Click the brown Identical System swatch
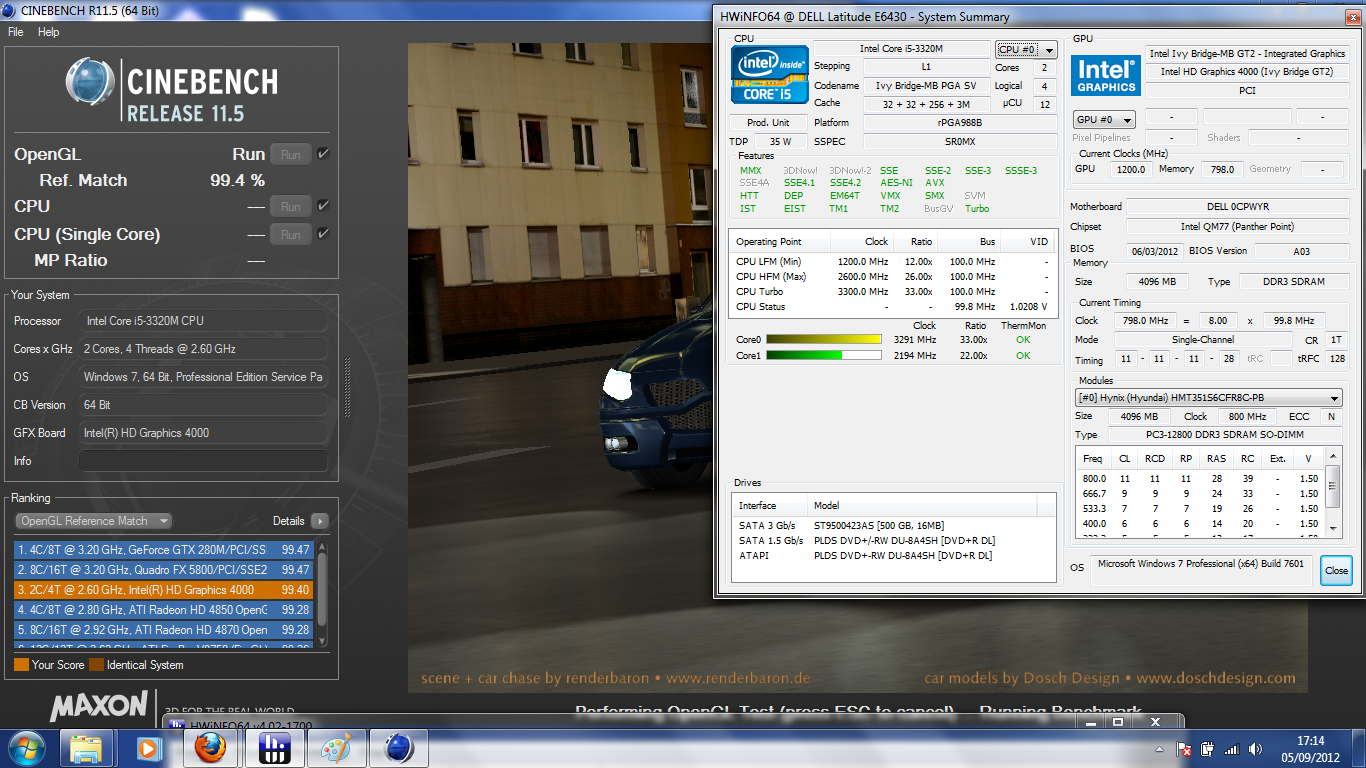This screenshot has height=768, width=1366. (96, 664)
